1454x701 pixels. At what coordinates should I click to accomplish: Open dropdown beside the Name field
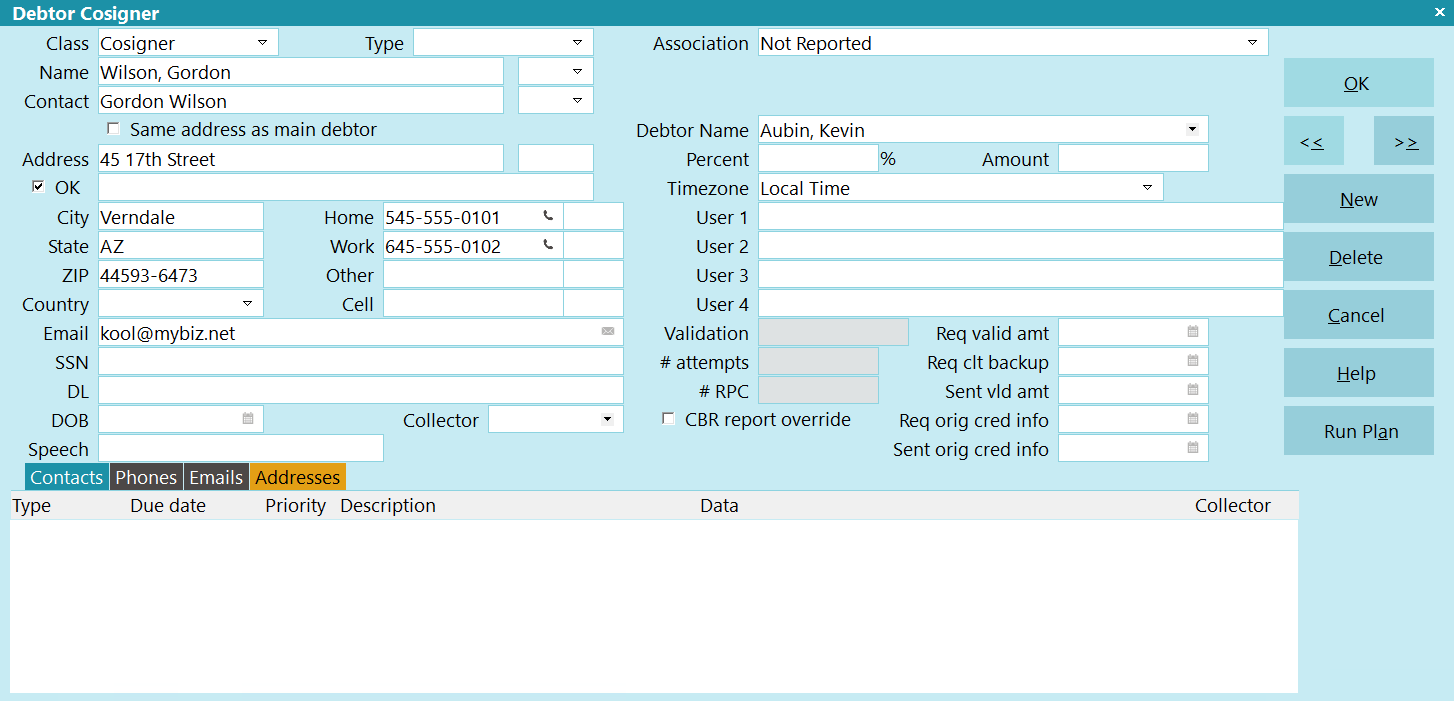click(x=577, y=71)
